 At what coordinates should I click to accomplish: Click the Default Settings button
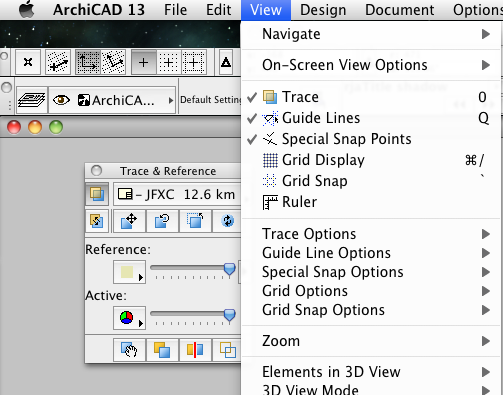click(x=211, y=100)
